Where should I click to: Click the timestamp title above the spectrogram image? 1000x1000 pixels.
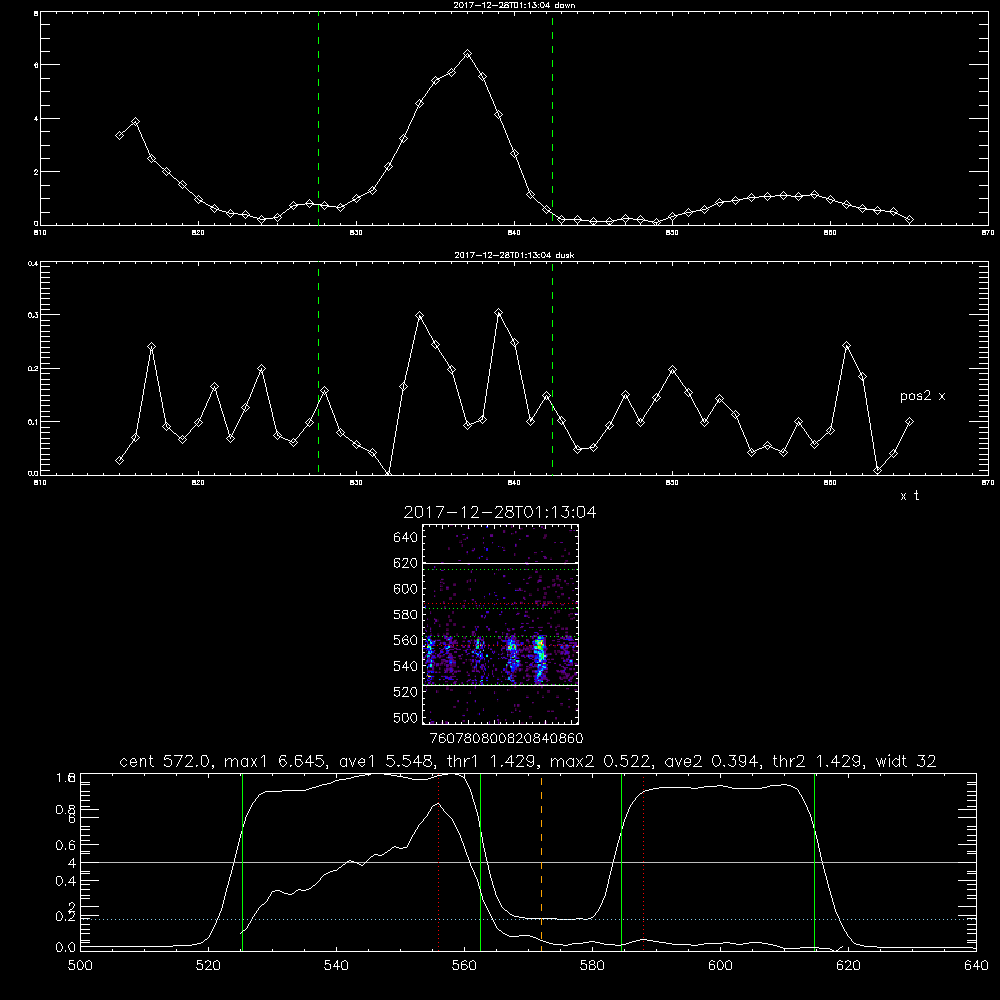(x=500, y=512)
